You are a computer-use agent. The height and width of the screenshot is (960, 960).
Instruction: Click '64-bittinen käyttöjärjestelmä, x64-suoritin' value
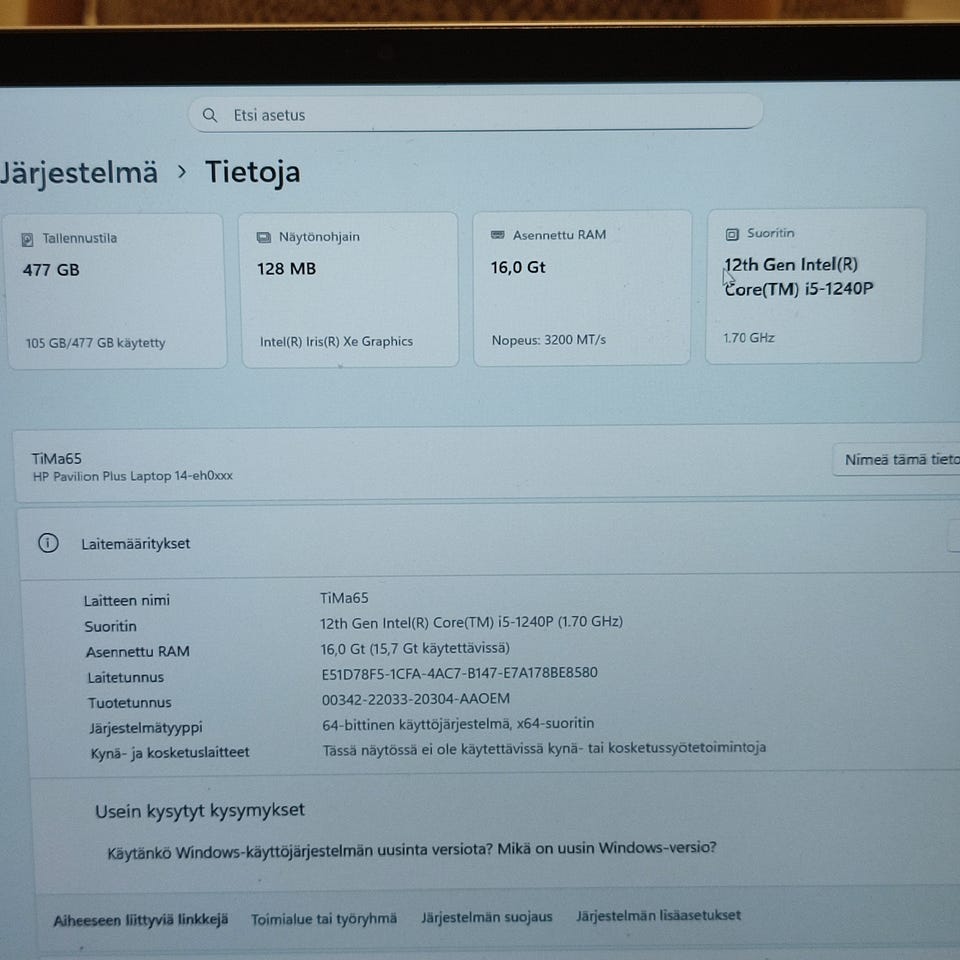point(458,724)
